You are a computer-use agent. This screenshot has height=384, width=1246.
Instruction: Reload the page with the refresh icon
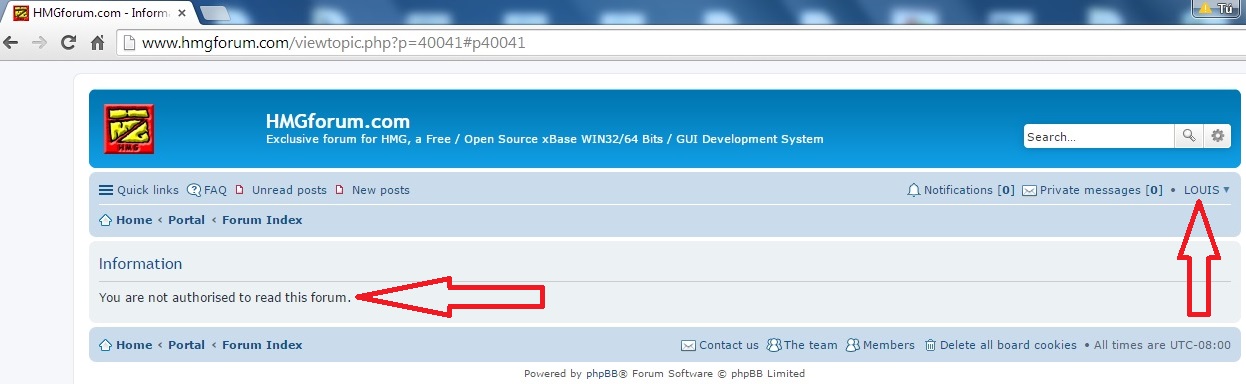coord(69,43)
